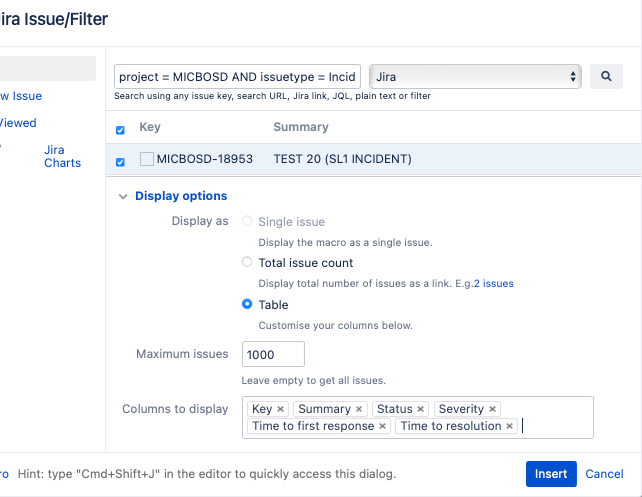Screen dimensions: 642x497
Task: Click the Maximum issues field
Action: pos(273,354)
